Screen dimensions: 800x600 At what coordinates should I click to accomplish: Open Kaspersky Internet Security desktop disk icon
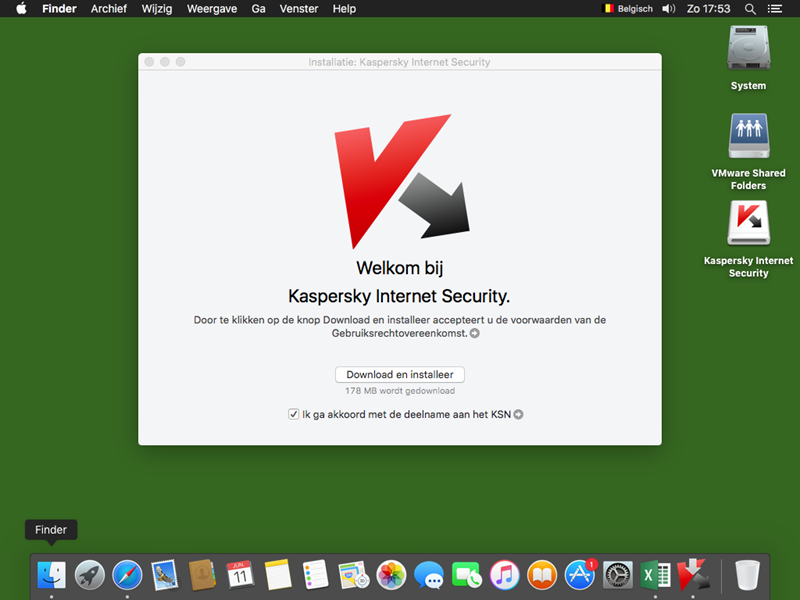tap(748, 224)
